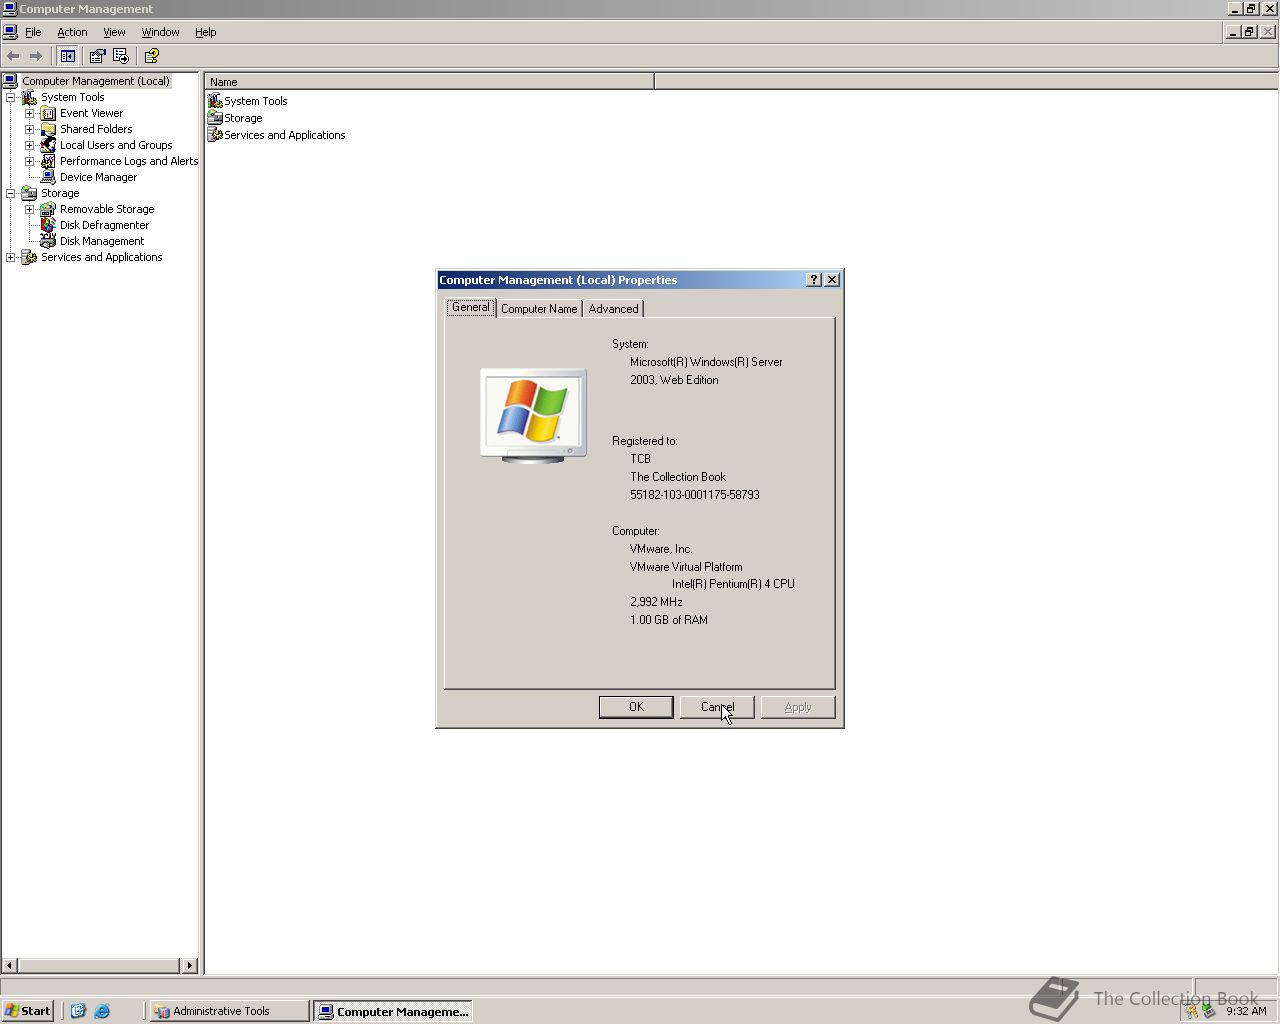Open the Window menu
Image resolution: width=1280 pixels, height=1024 pixels.
pos(160,32)
